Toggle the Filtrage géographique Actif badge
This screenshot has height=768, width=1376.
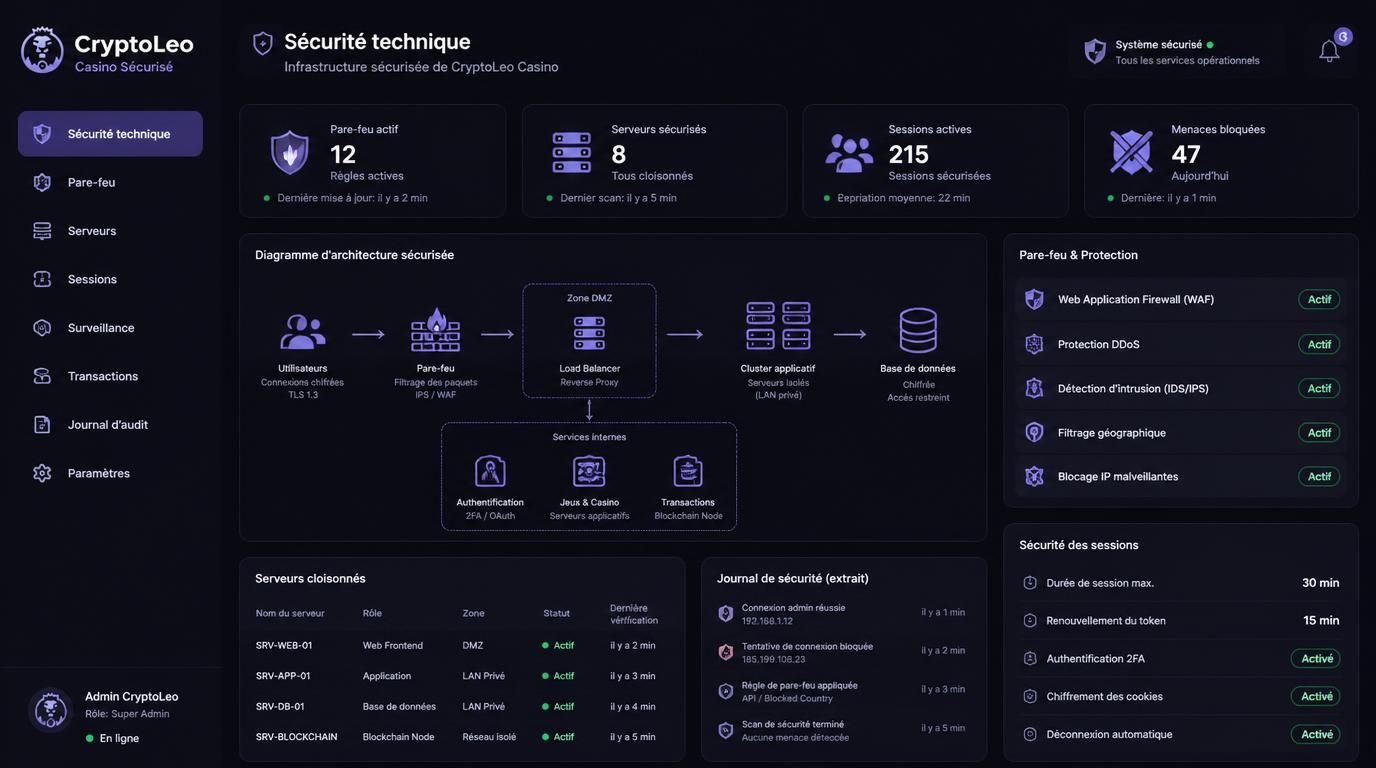point(1319,432)
